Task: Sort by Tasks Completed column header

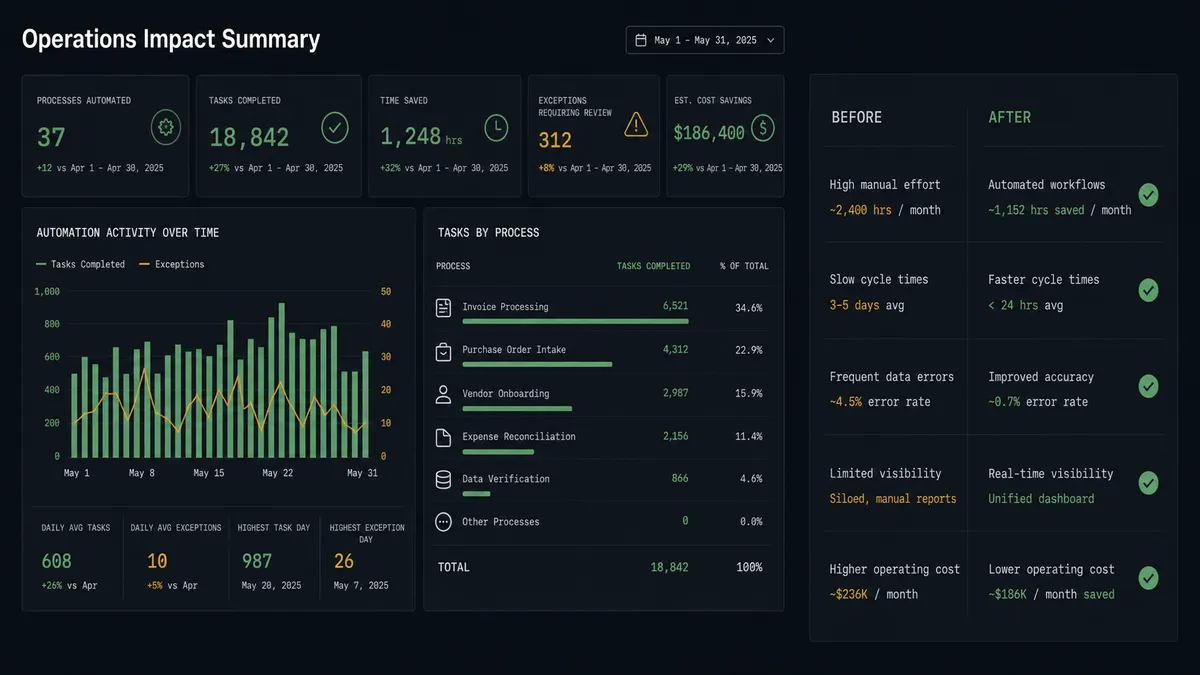Action: pyautogui.click(x=653, y=266)
